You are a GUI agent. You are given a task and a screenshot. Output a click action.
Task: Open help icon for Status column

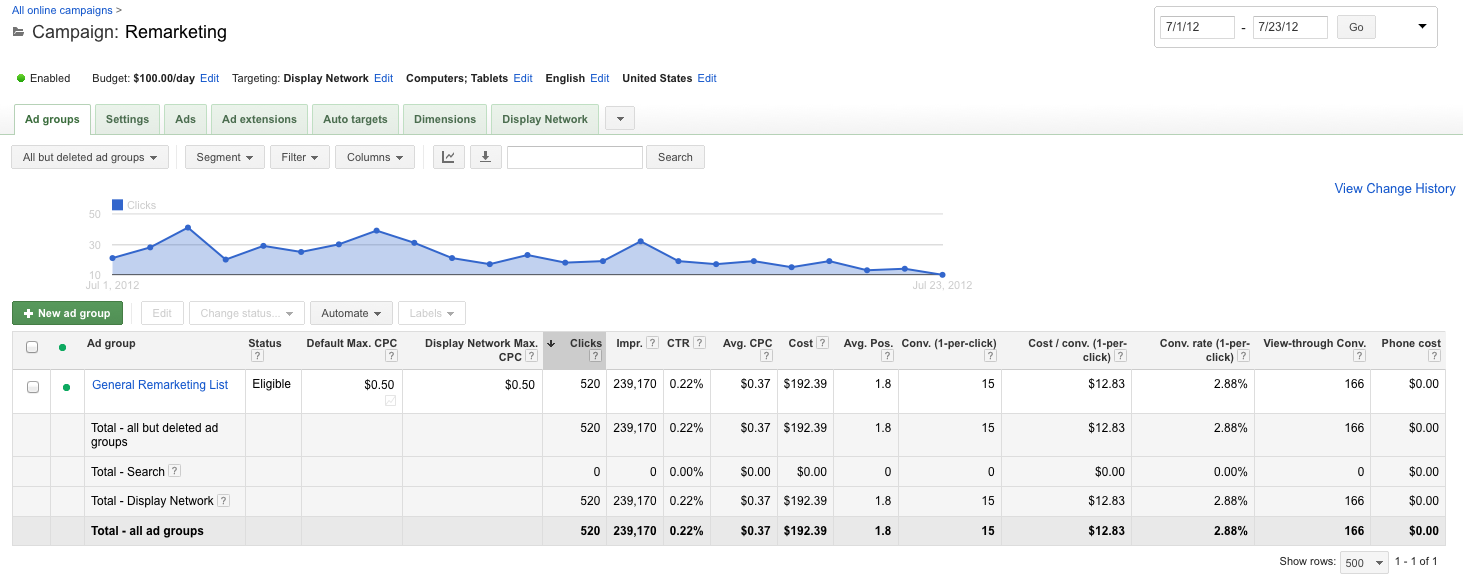(x=257, y=356)
